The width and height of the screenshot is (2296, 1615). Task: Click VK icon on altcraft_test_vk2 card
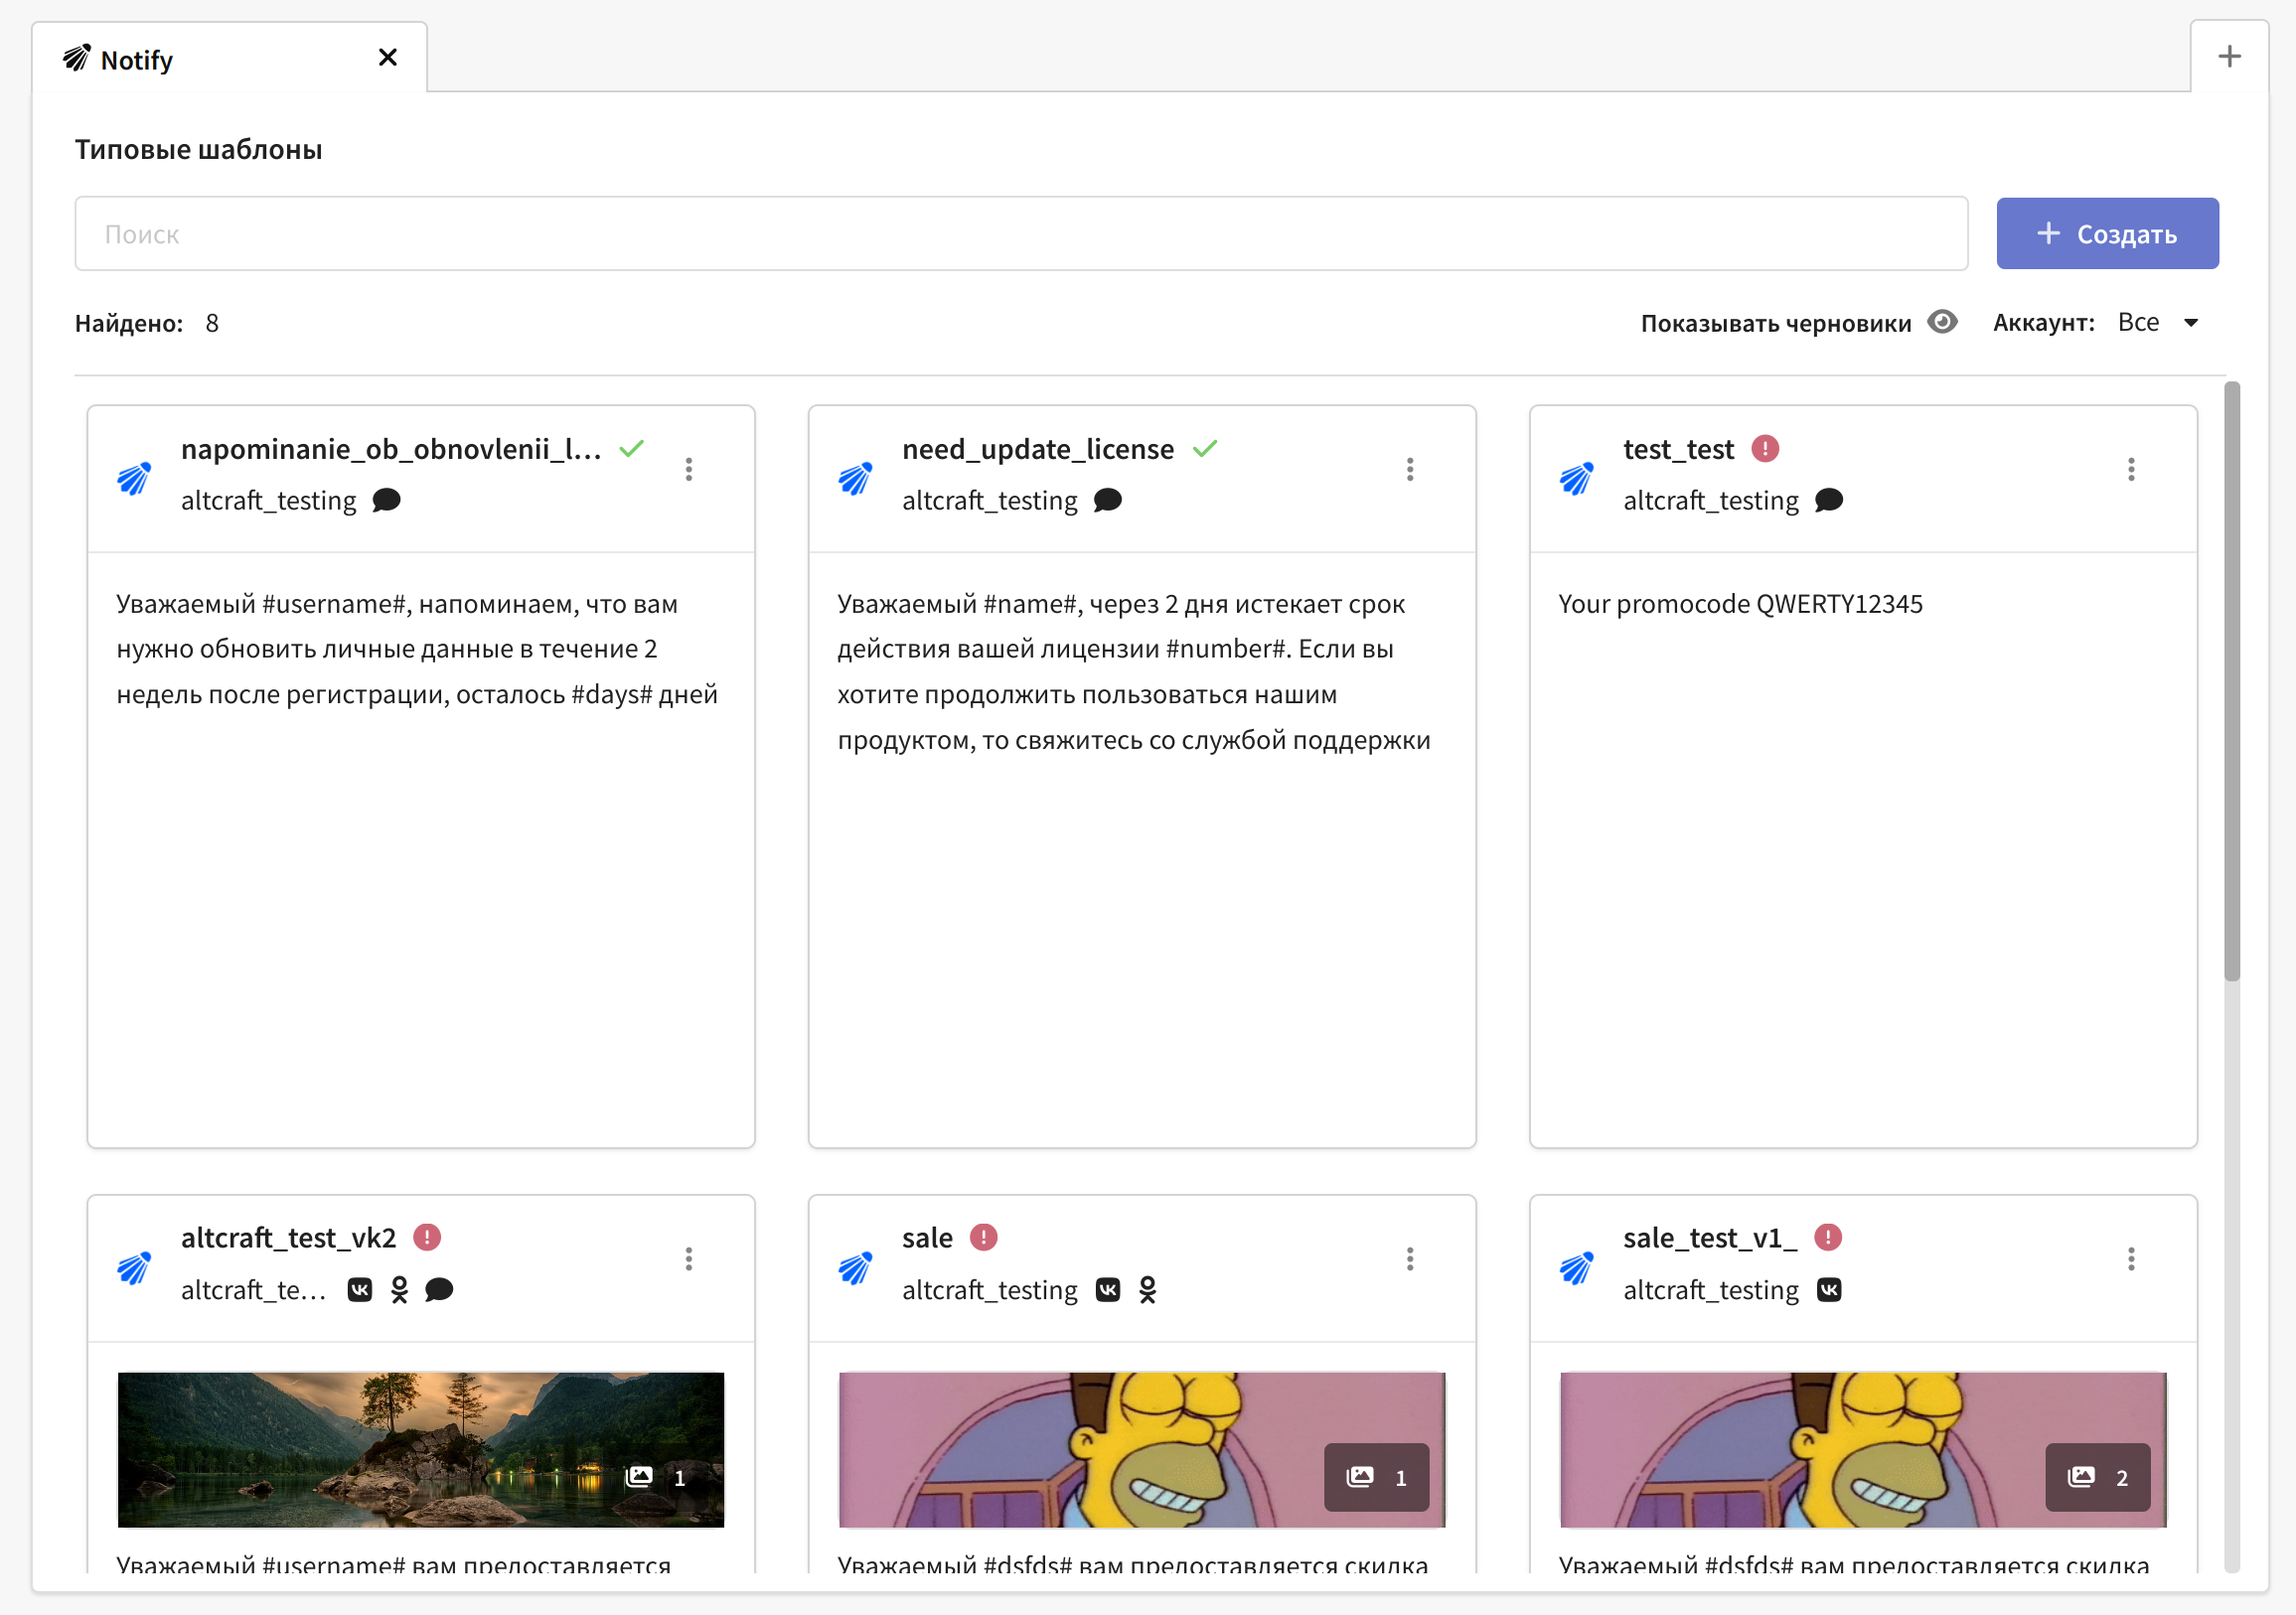[360, 1290]
